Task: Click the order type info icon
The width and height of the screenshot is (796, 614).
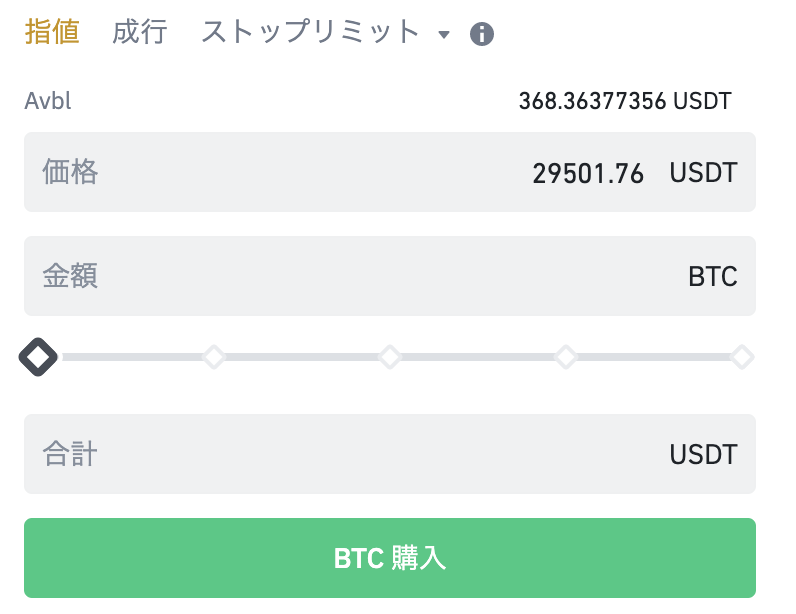Action: (481, 34)
